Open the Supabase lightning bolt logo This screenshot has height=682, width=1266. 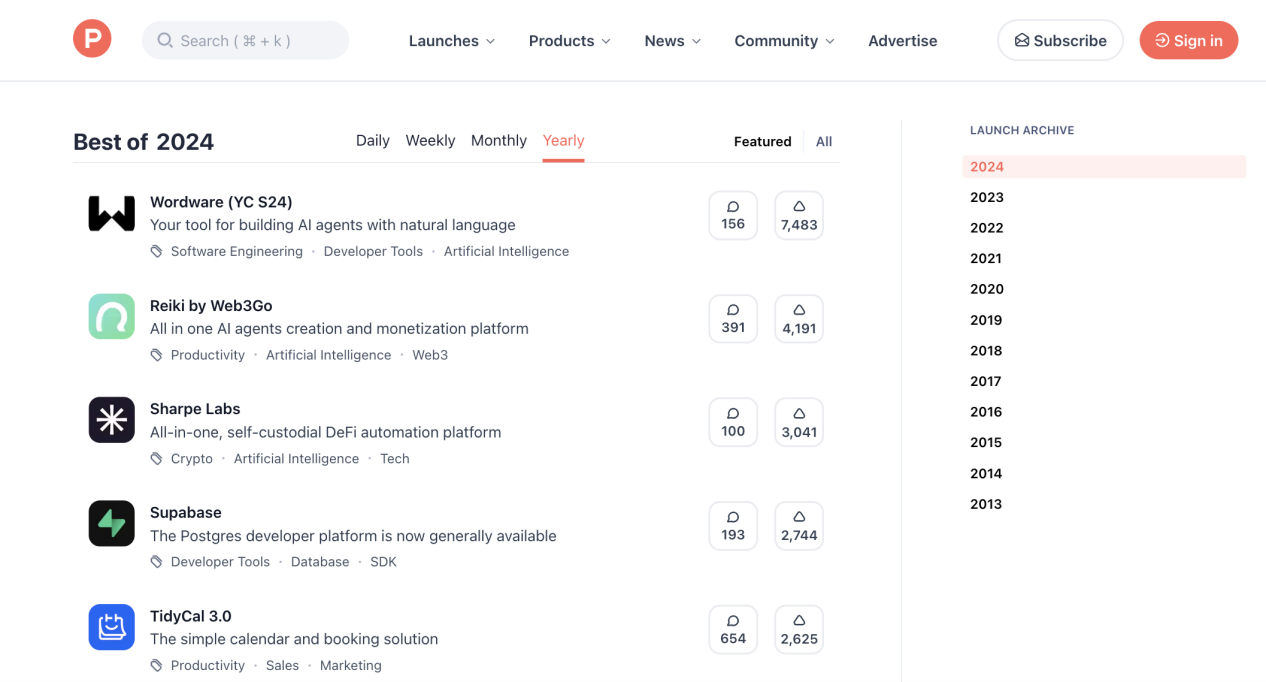[112, 524]
